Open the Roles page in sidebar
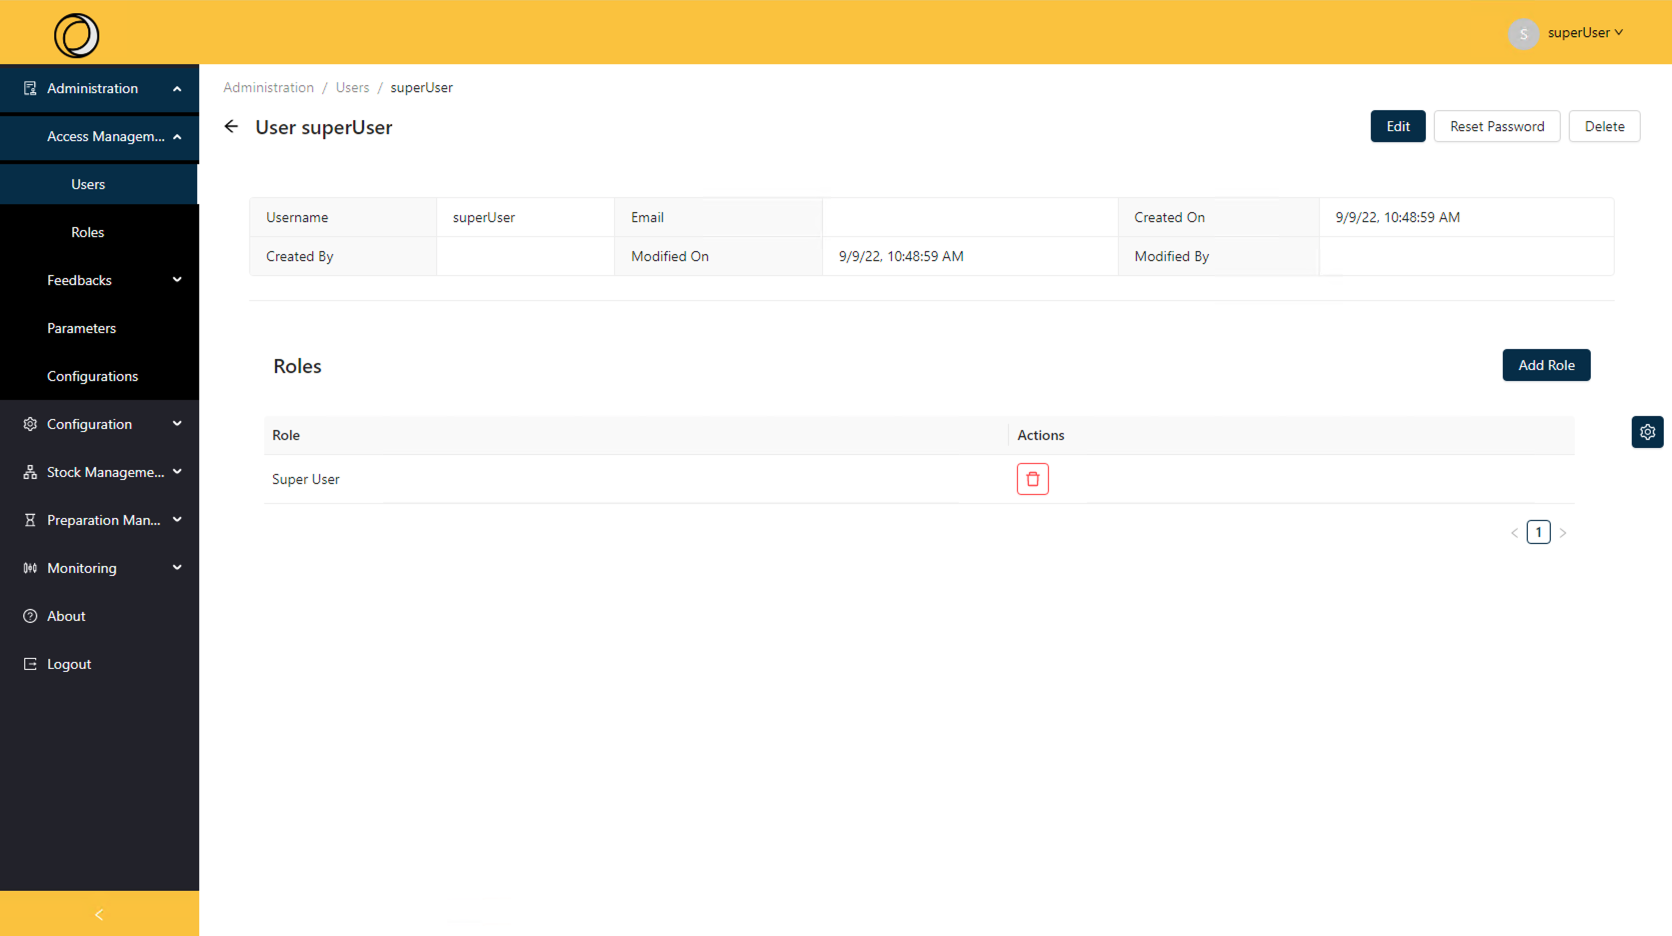 pyautogui.click(x=88, y=232)
